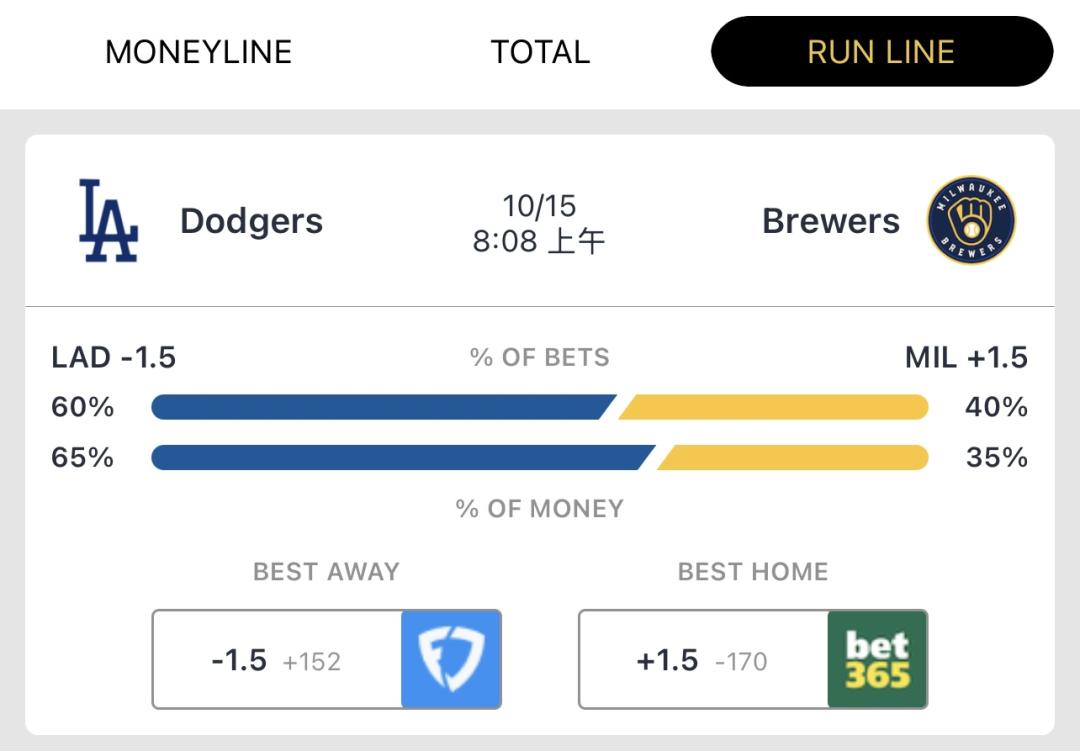Tap the Milwaukee Brewers logo
The width and height of the screenshot is (1080, 751).
tap(970, 221)
